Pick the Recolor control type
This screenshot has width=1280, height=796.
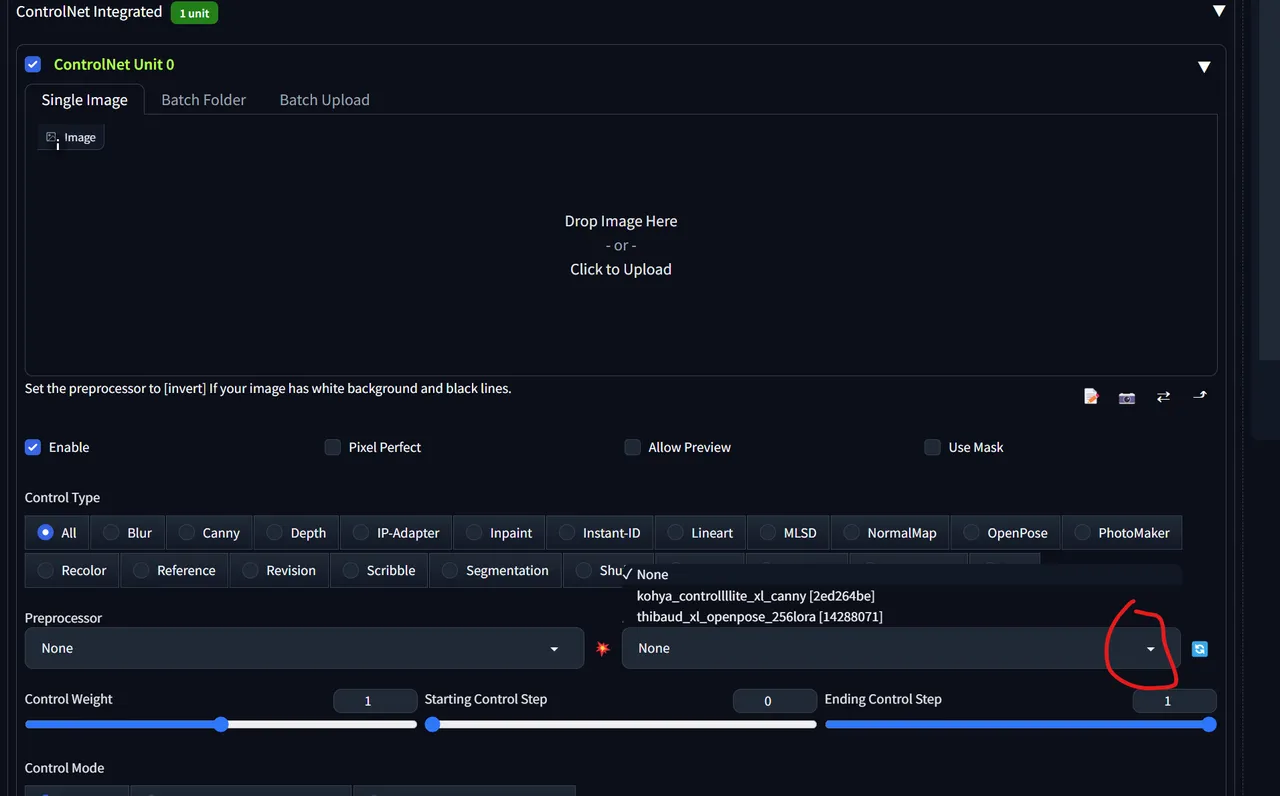72,571
